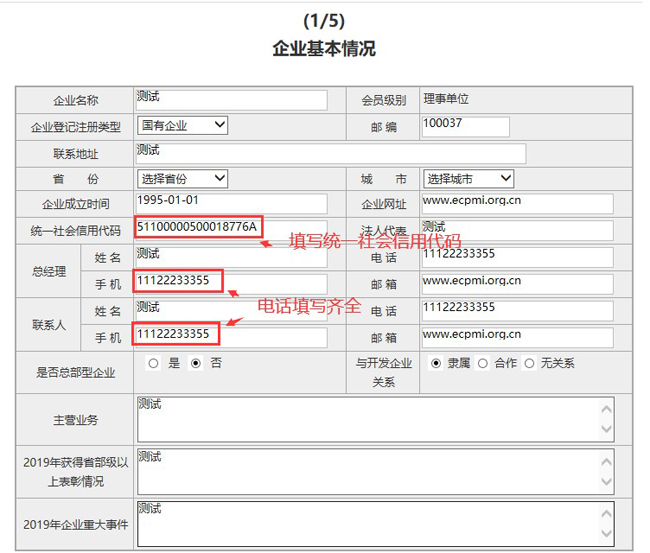This screenshot has width=650, height=553.
Task: Click the 企业名称 input field
Action: [x=231, y=100]
